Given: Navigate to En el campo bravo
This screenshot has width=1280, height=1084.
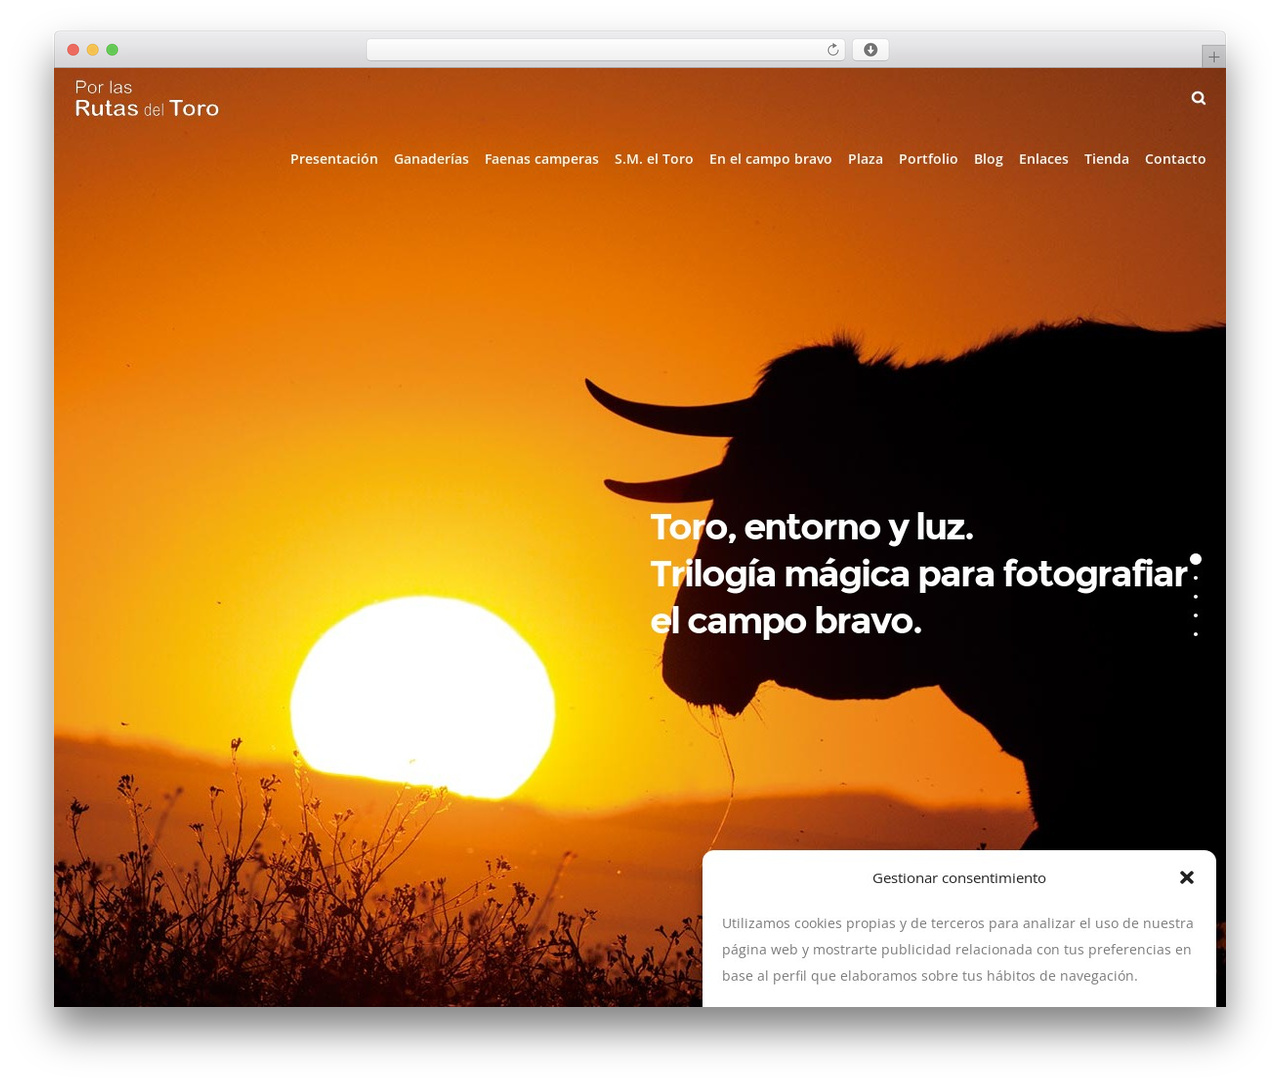Looking at the screenshot, I should pos(770,159).
